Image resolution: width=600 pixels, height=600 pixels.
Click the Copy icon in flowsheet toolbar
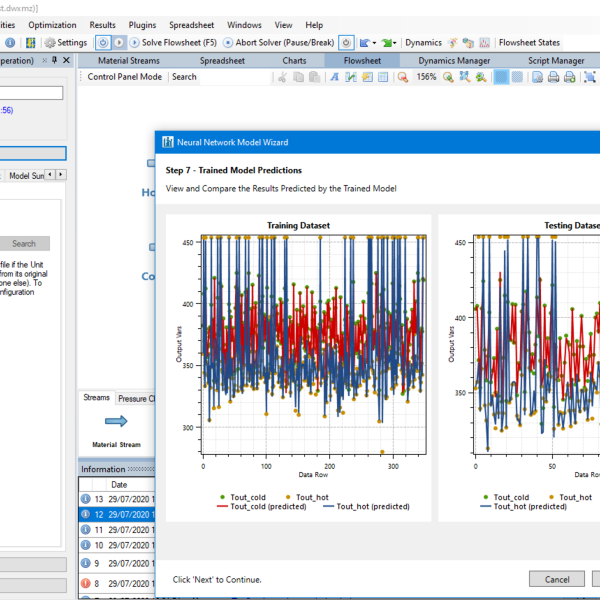click(298, 77)
